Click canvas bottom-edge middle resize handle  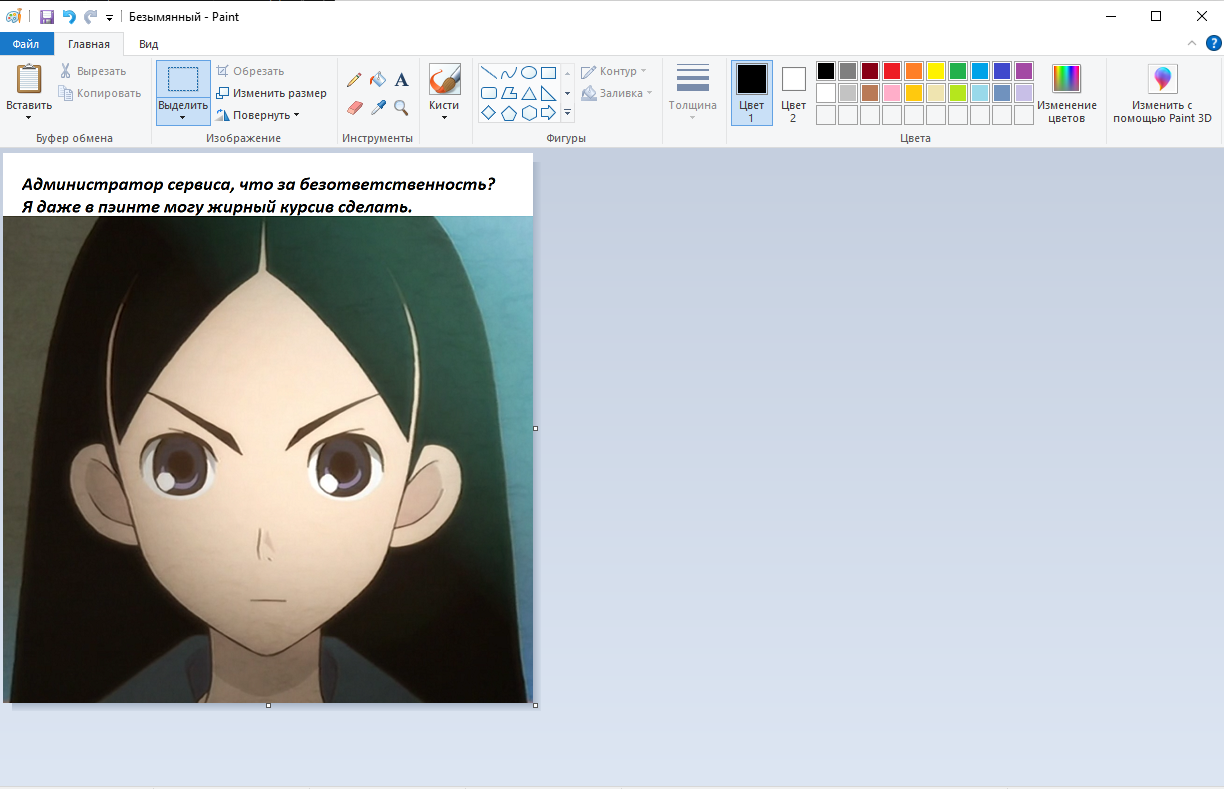(x=268, y=706)
